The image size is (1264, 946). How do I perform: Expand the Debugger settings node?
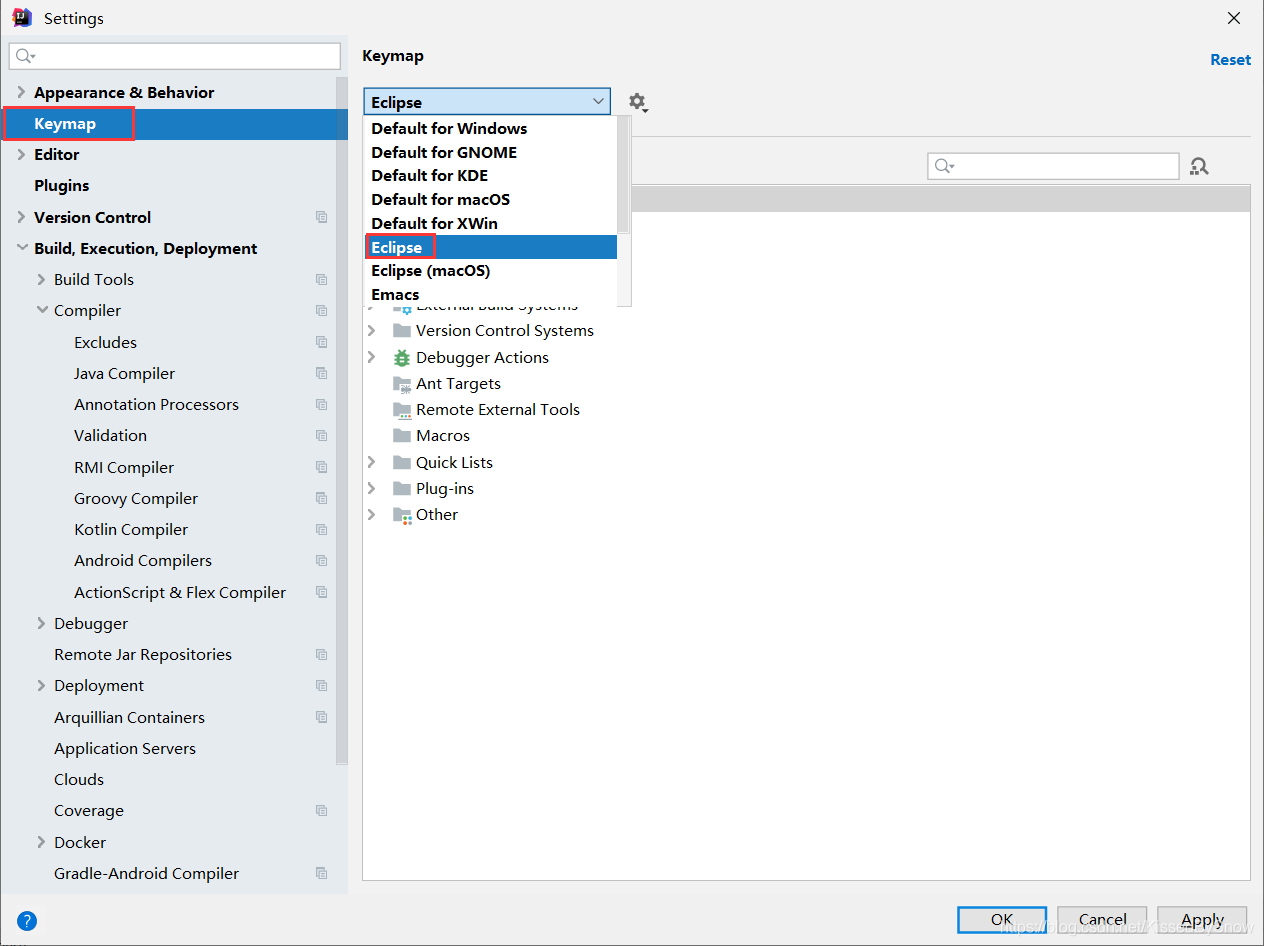tap(41, 623)
